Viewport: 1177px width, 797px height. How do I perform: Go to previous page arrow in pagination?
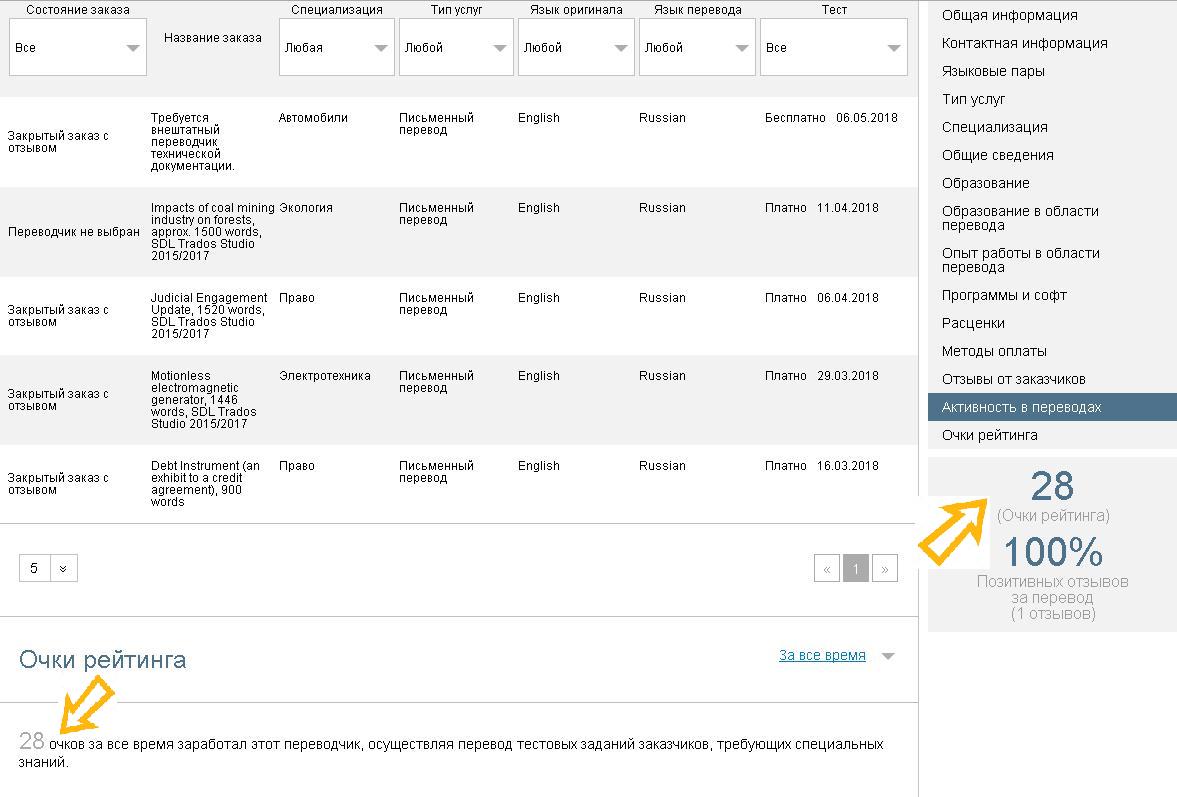pos(826,568)
